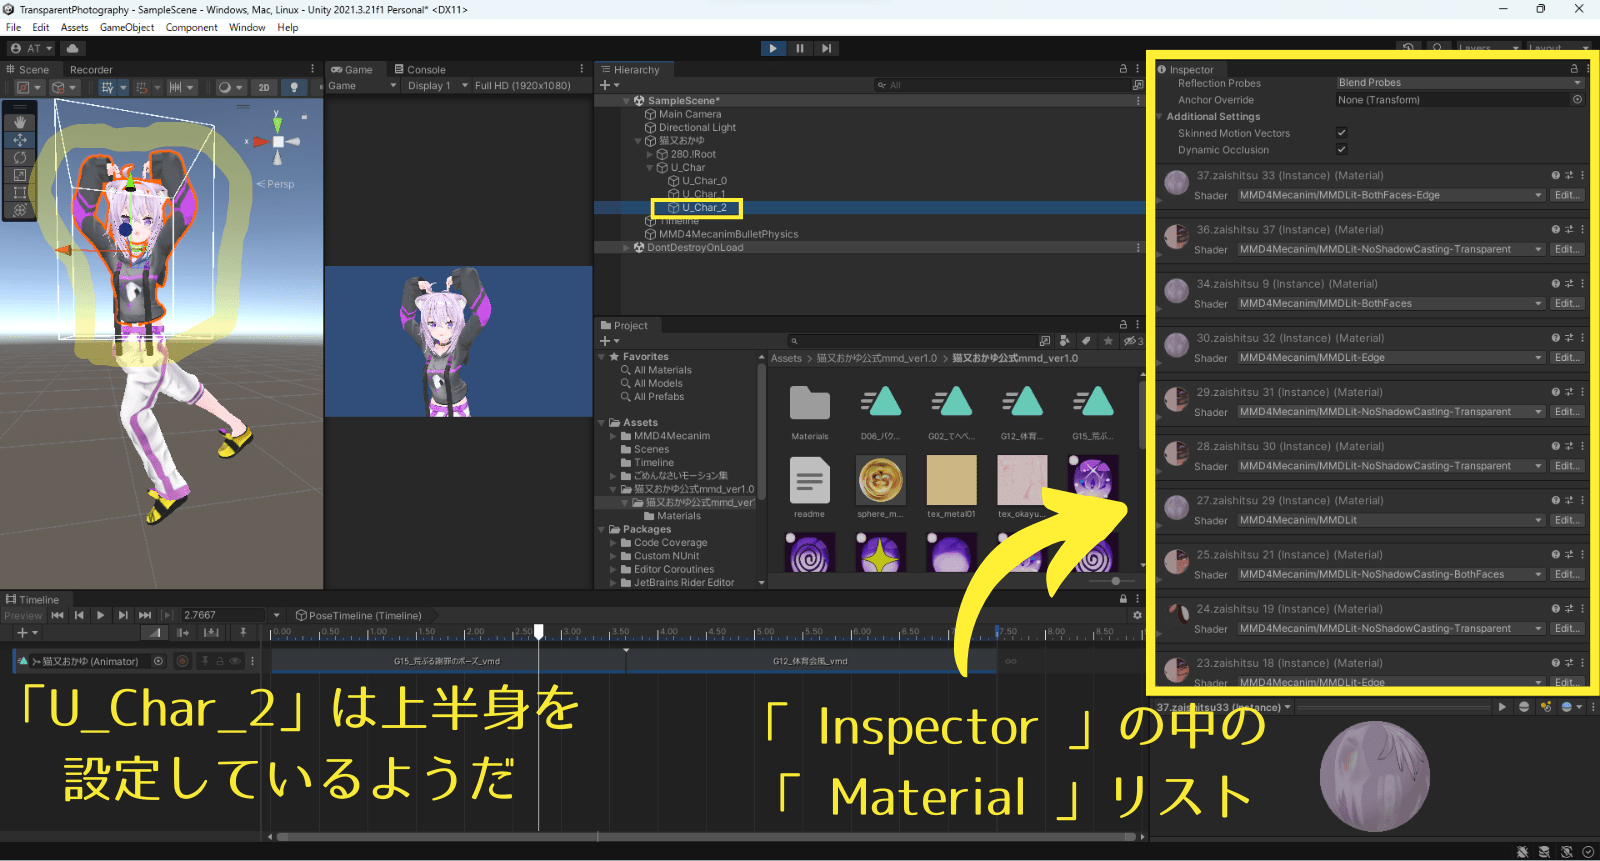Open the Materials folder thumbnail in Project
The width and height of the screenshot is (1600, 861).
(x=810, y=405)
